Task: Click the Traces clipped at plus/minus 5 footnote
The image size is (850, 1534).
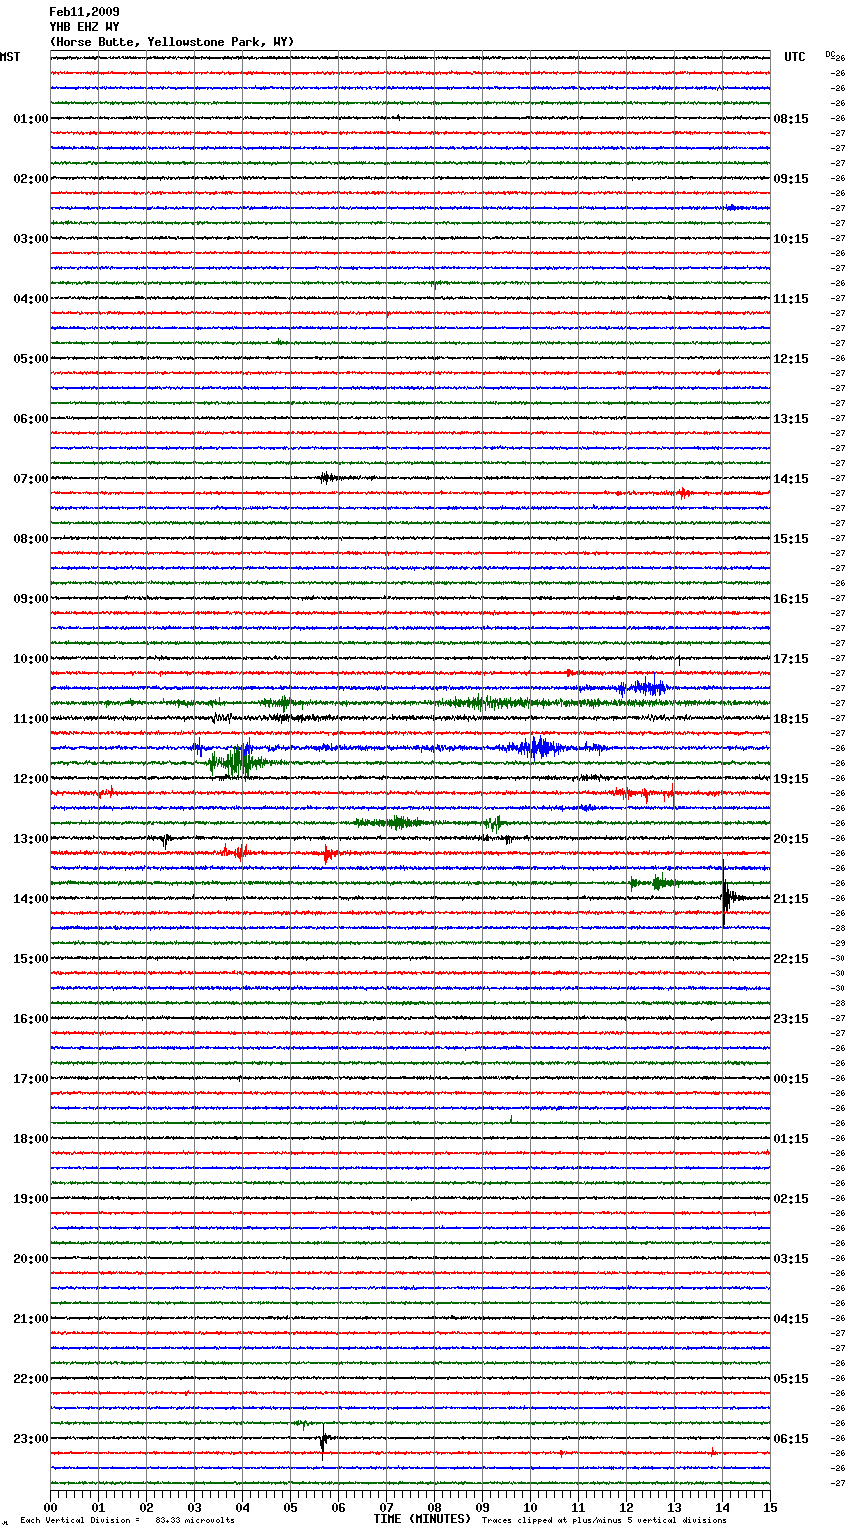Action: point(604,1520)
